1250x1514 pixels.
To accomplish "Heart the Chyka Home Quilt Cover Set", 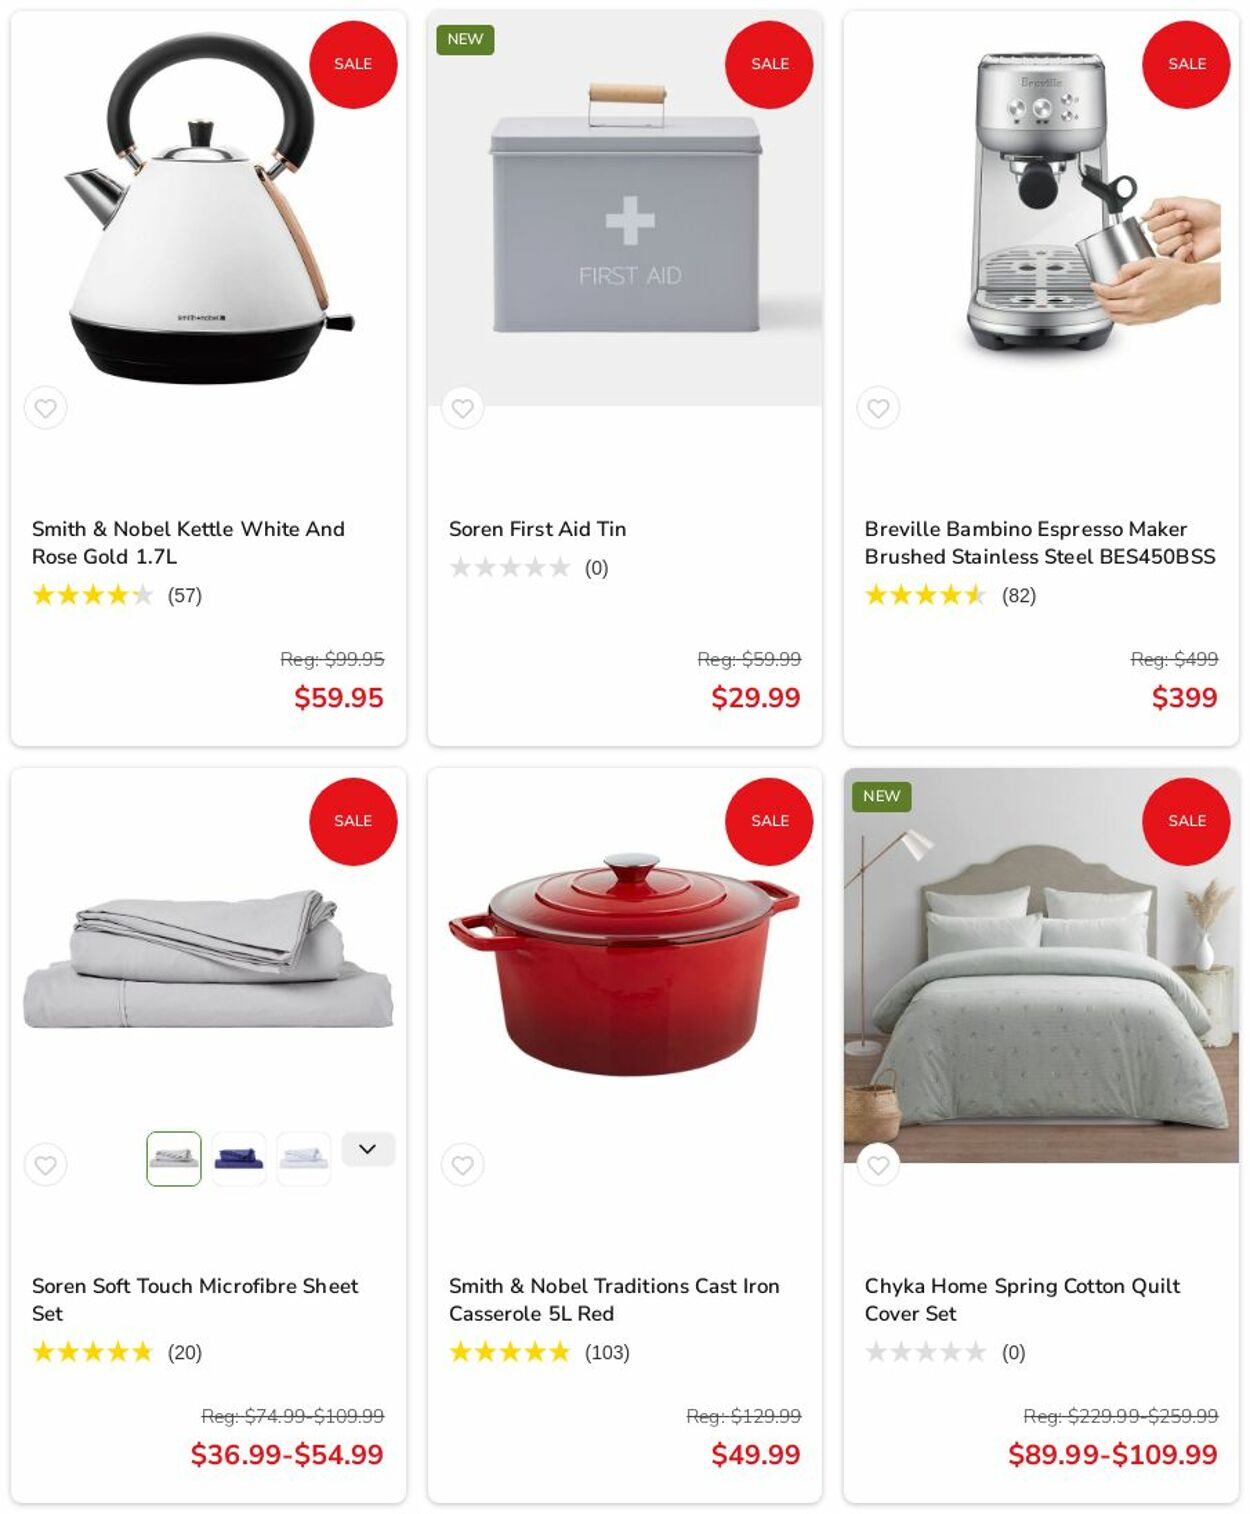I will tap(878, 1165).
